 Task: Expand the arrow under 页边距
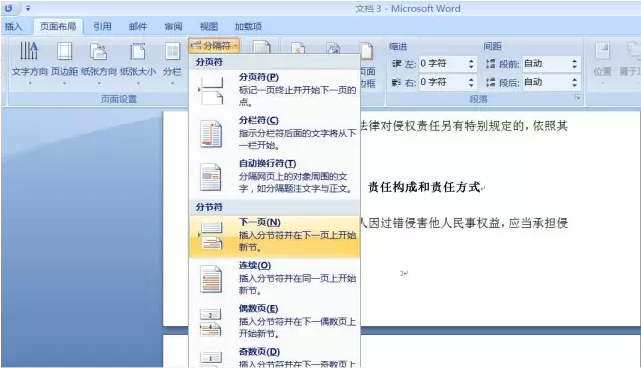click(64, 83)
